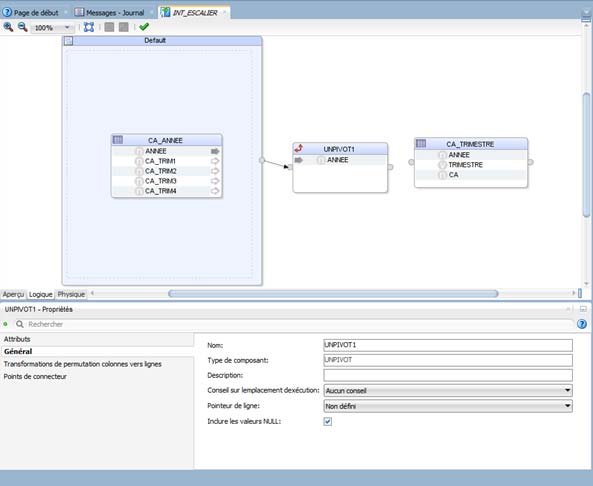593x486 pixels.
Task: Select Points de connecteur section
Action: pos(35,376)
